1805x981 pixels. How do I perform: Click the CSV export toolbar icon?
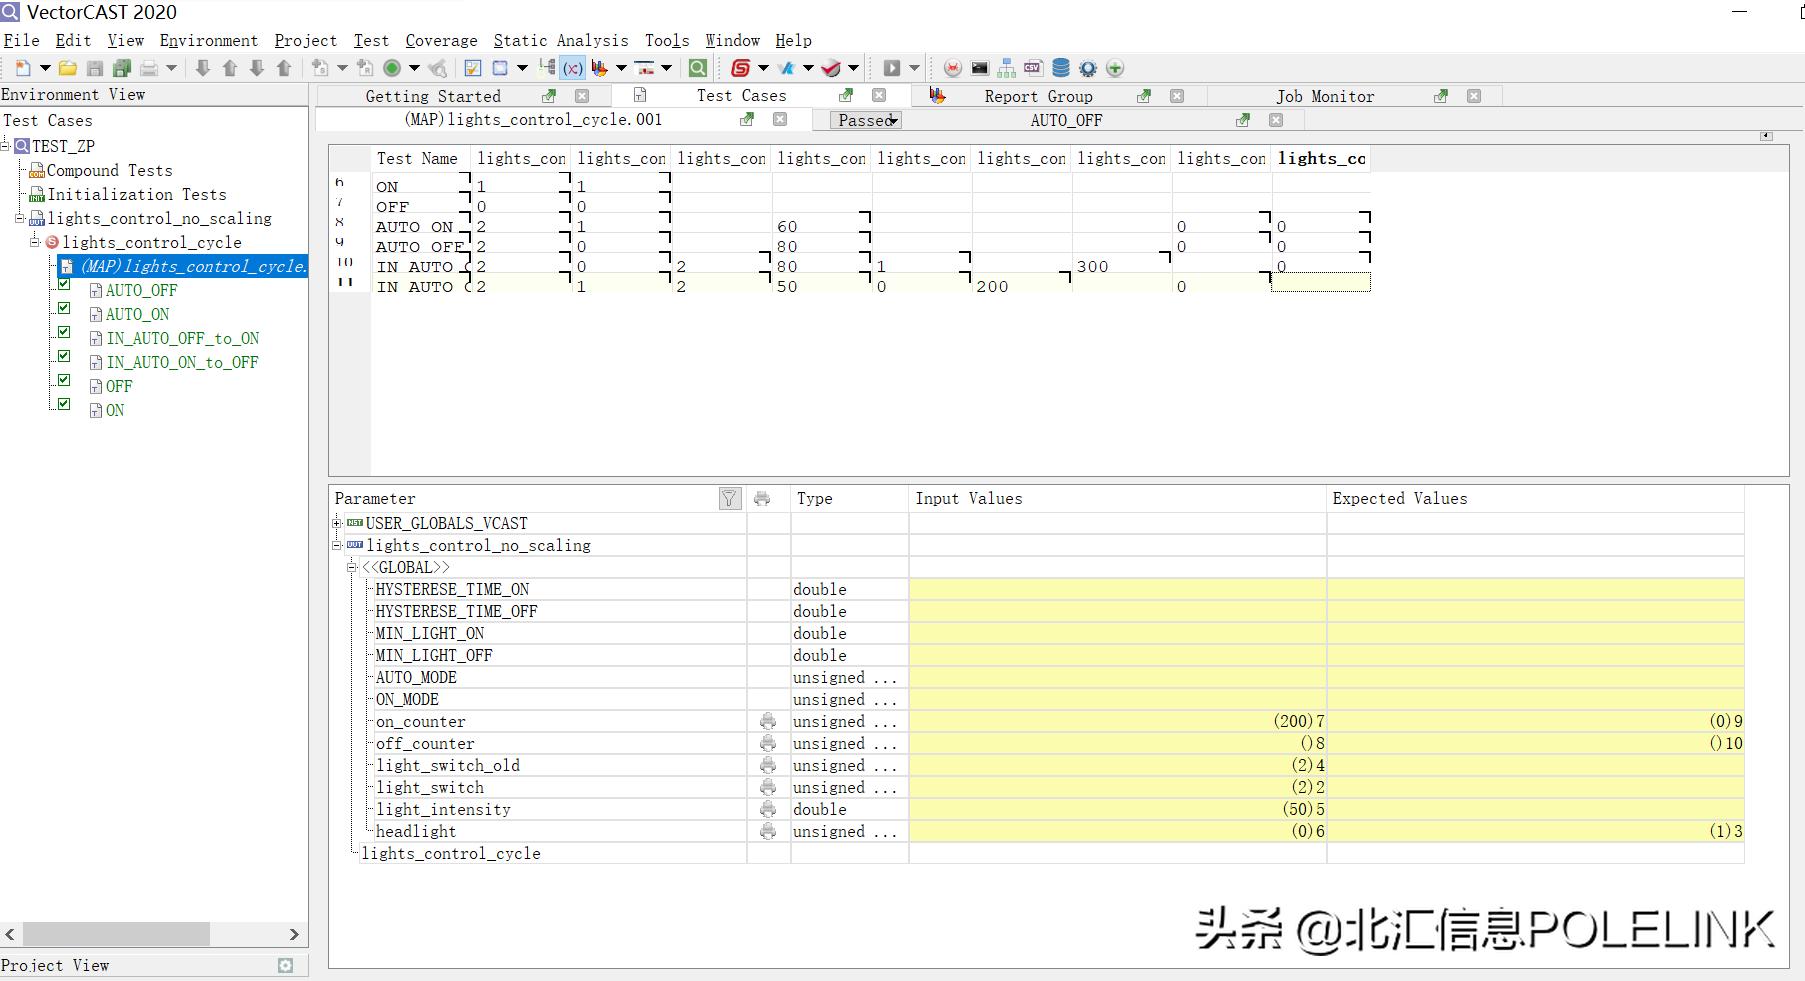(1033, 68)
